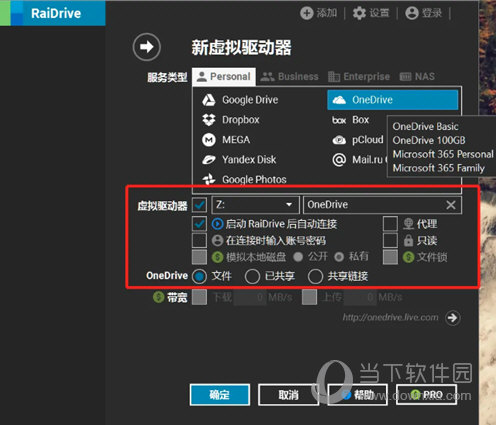Viewport: 496px width, 425px height.
Task: Select the 已共享 radio button
Action: (x=252, y=276)
